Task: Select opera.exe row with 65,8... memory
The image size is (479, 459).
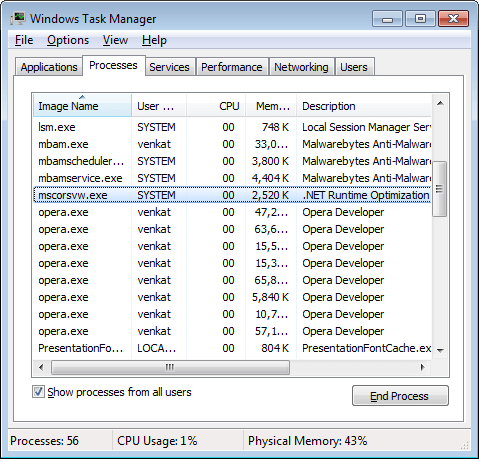Action: coord(232,280)
